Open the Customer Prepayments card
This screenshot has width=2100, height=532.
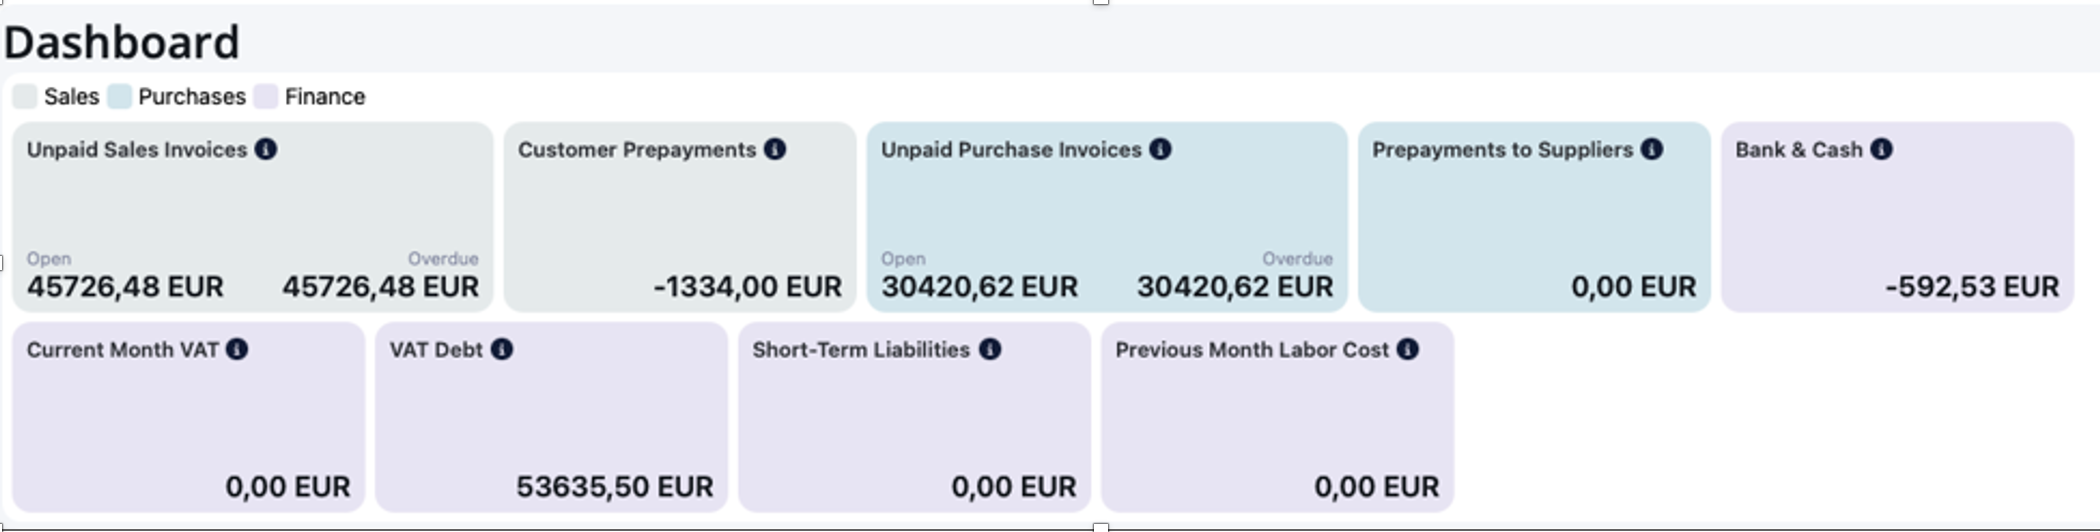tap(680, 216)
